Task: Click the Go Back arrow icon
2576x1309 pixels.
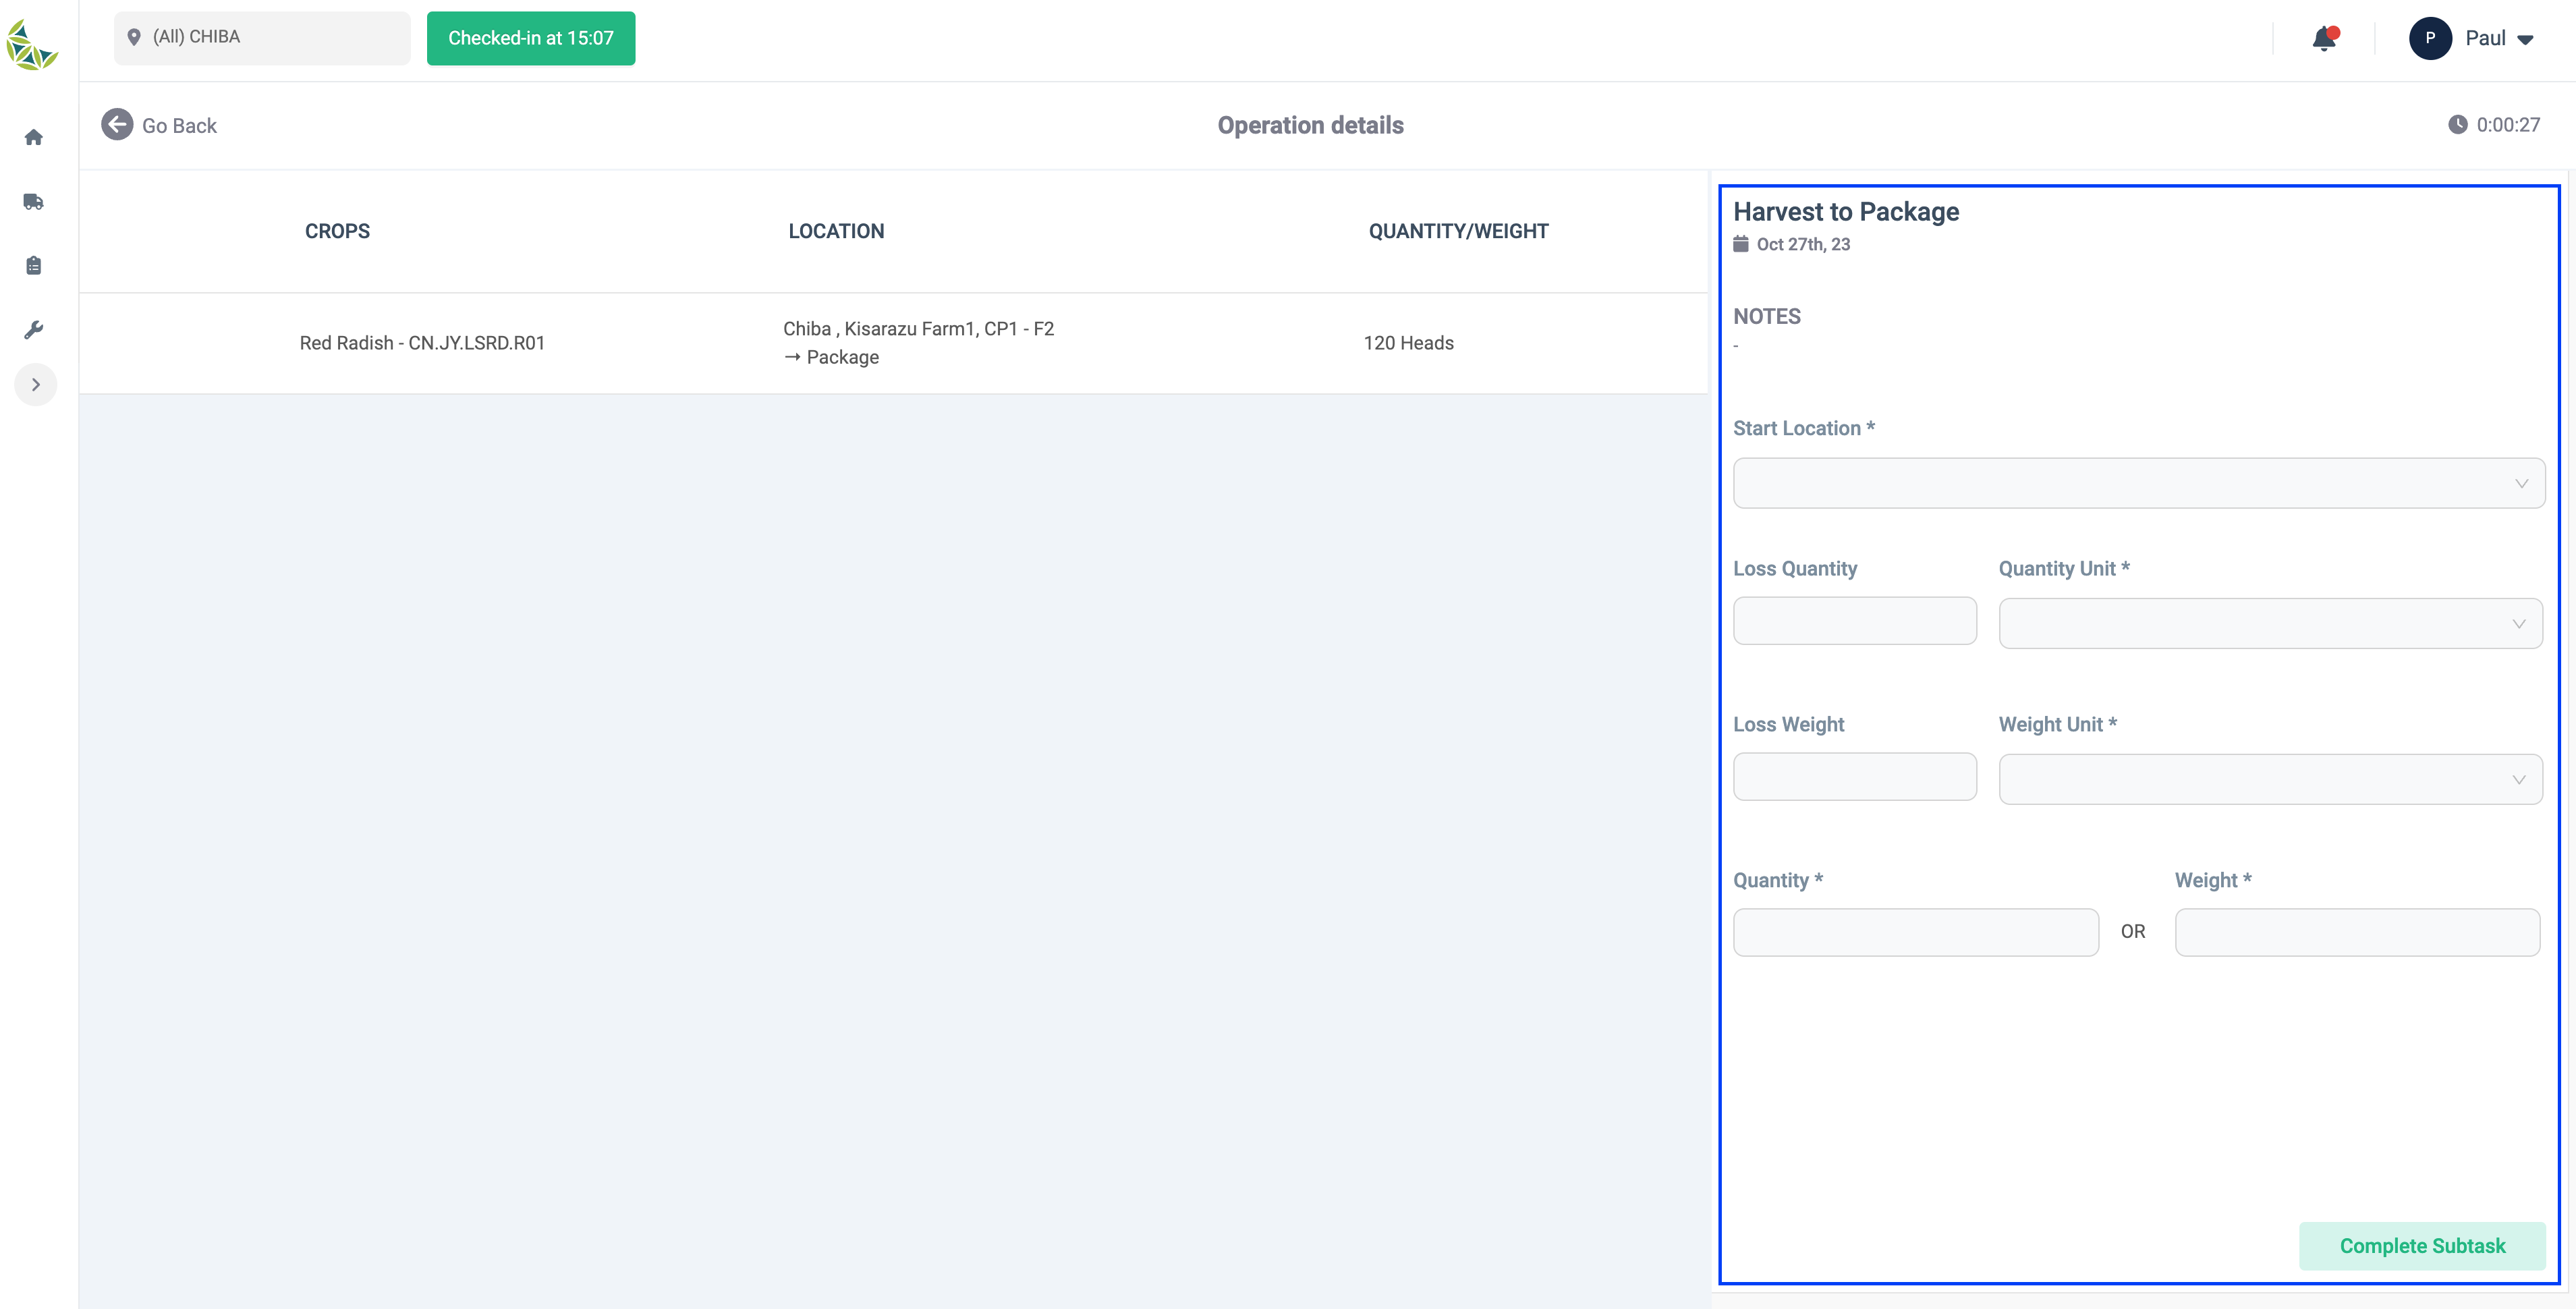Action: click(117, 125)
